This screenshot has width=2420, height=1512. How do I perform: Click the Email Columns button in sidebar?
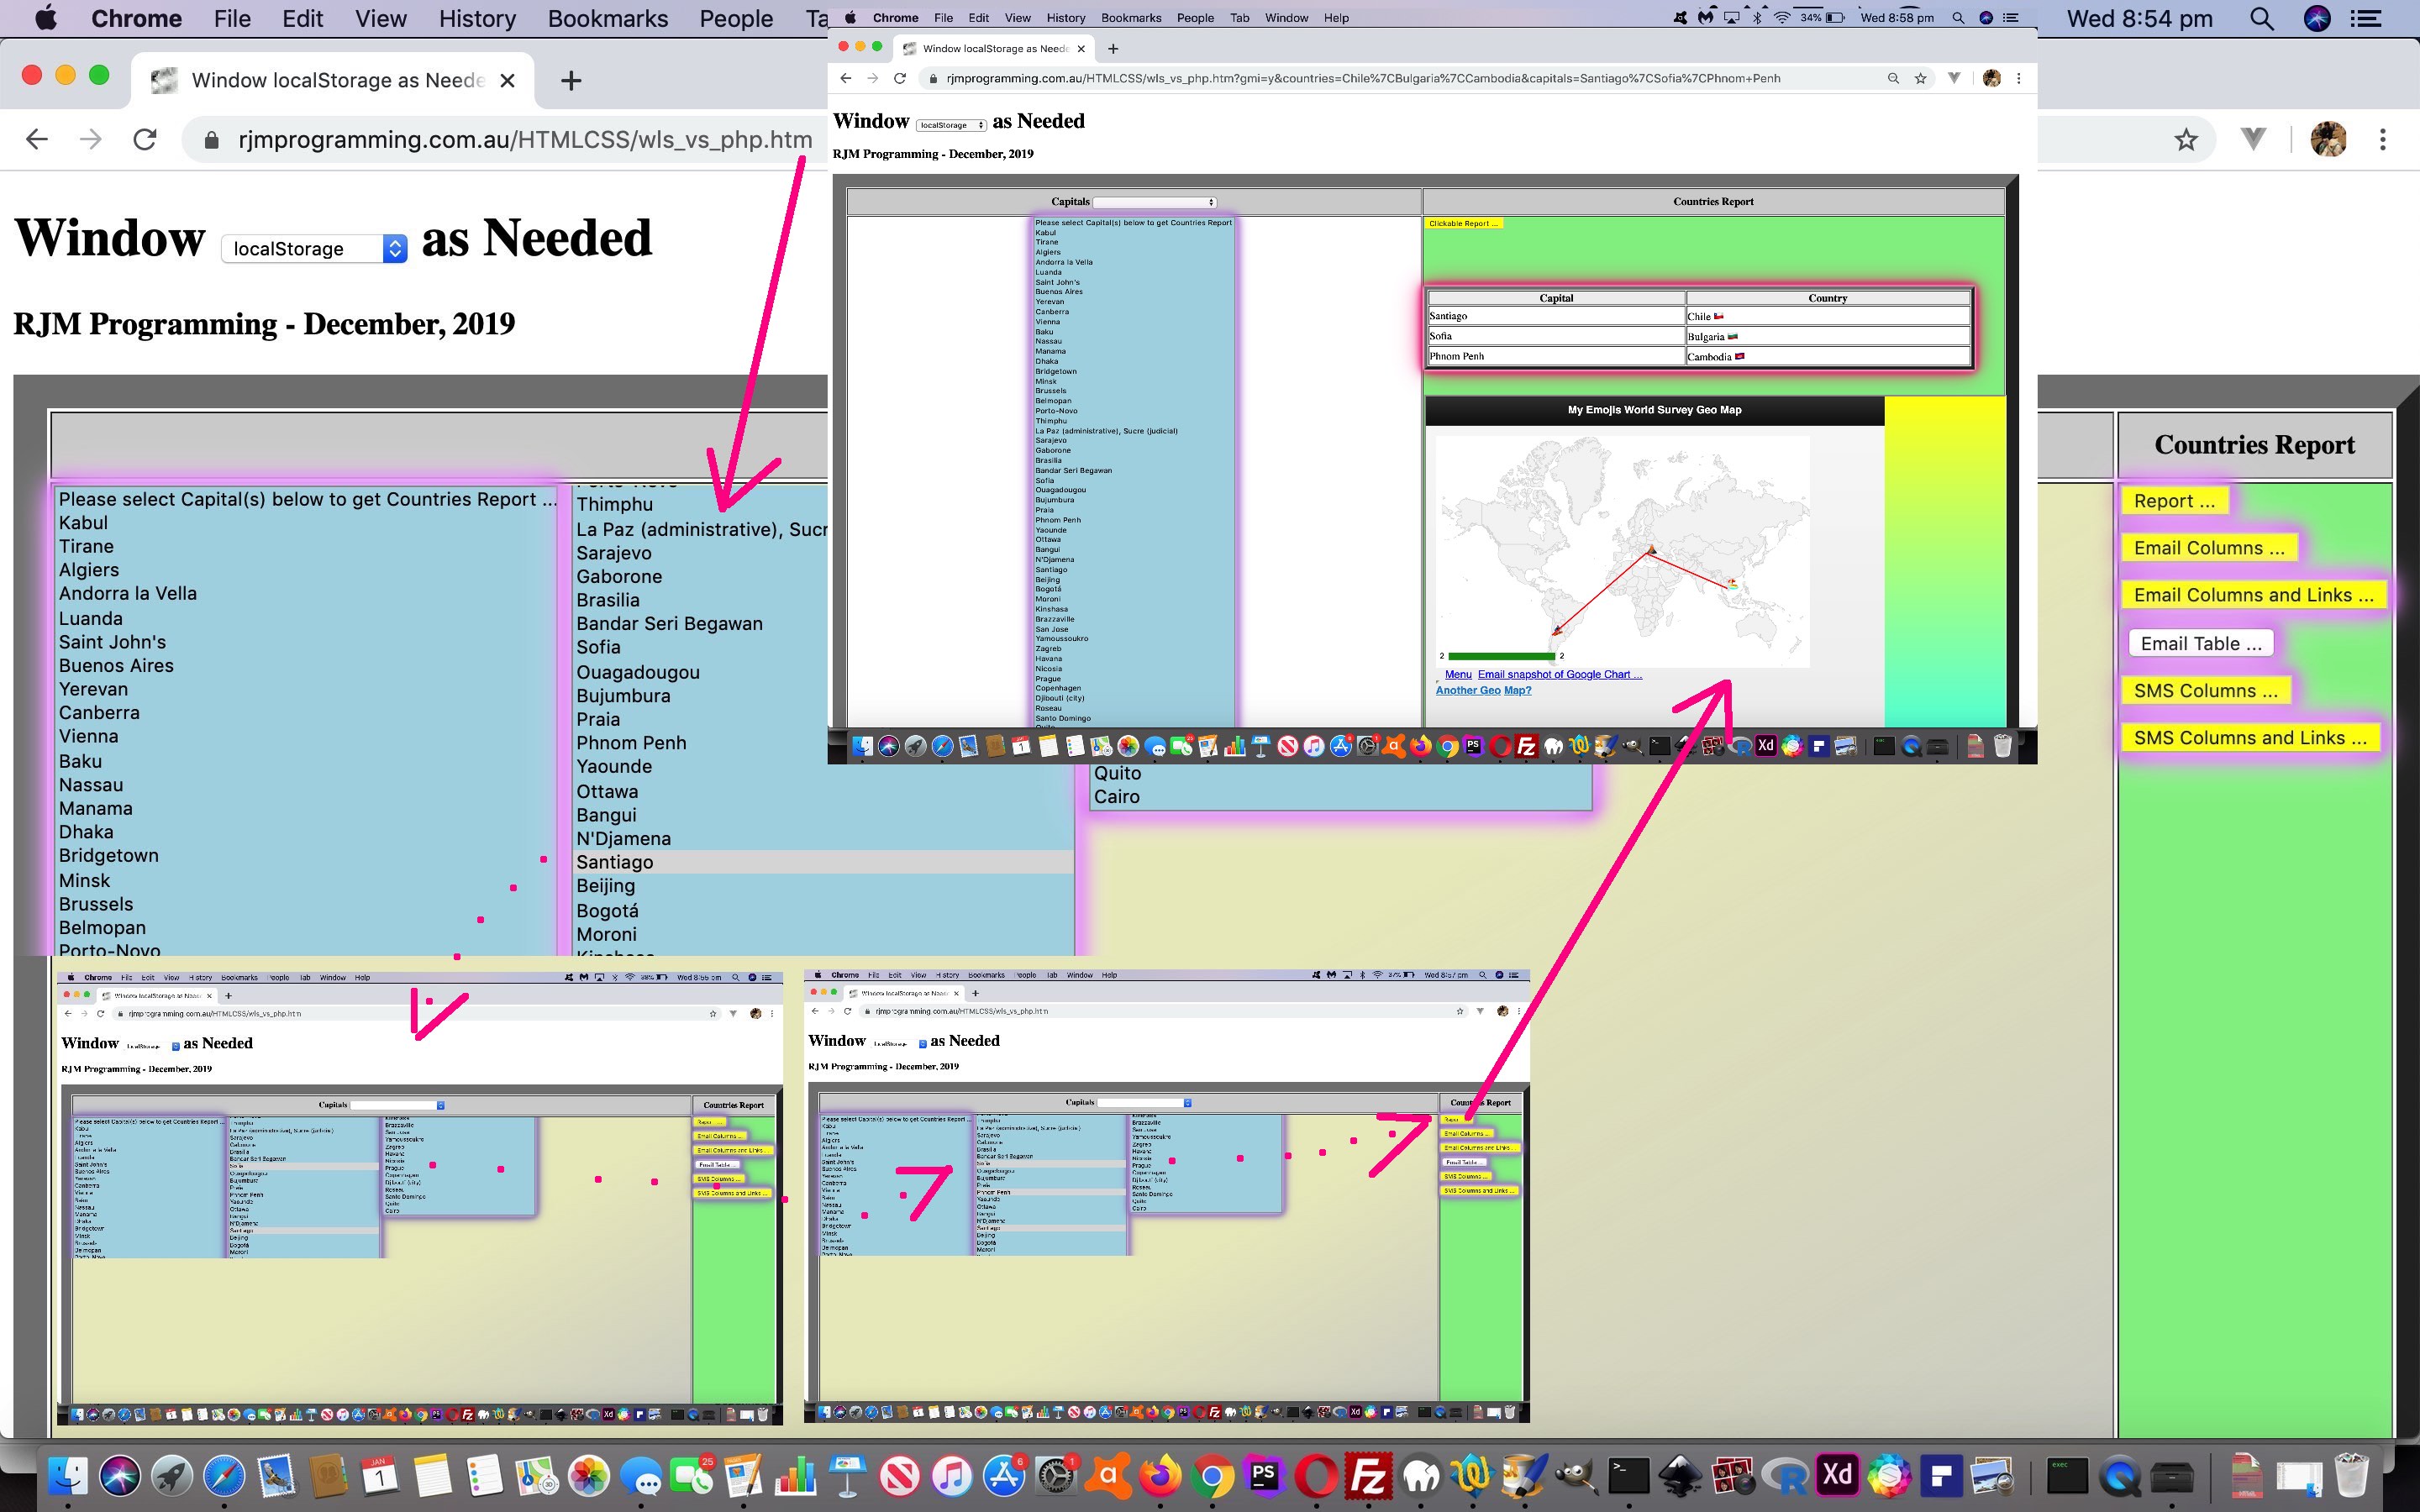[x=2207, y=547]
